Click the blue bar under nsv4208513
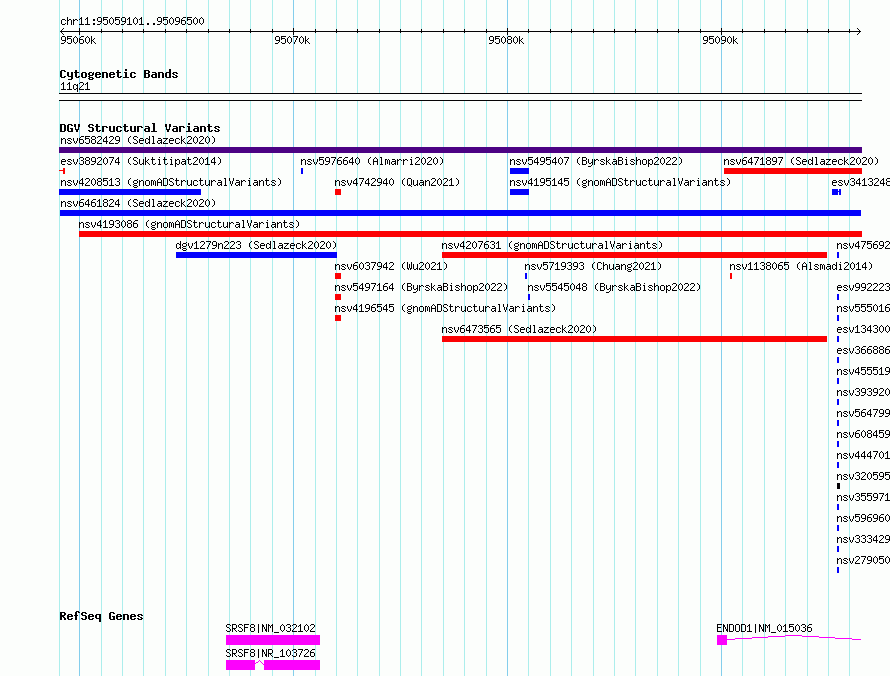 click(x=130, y=192)
